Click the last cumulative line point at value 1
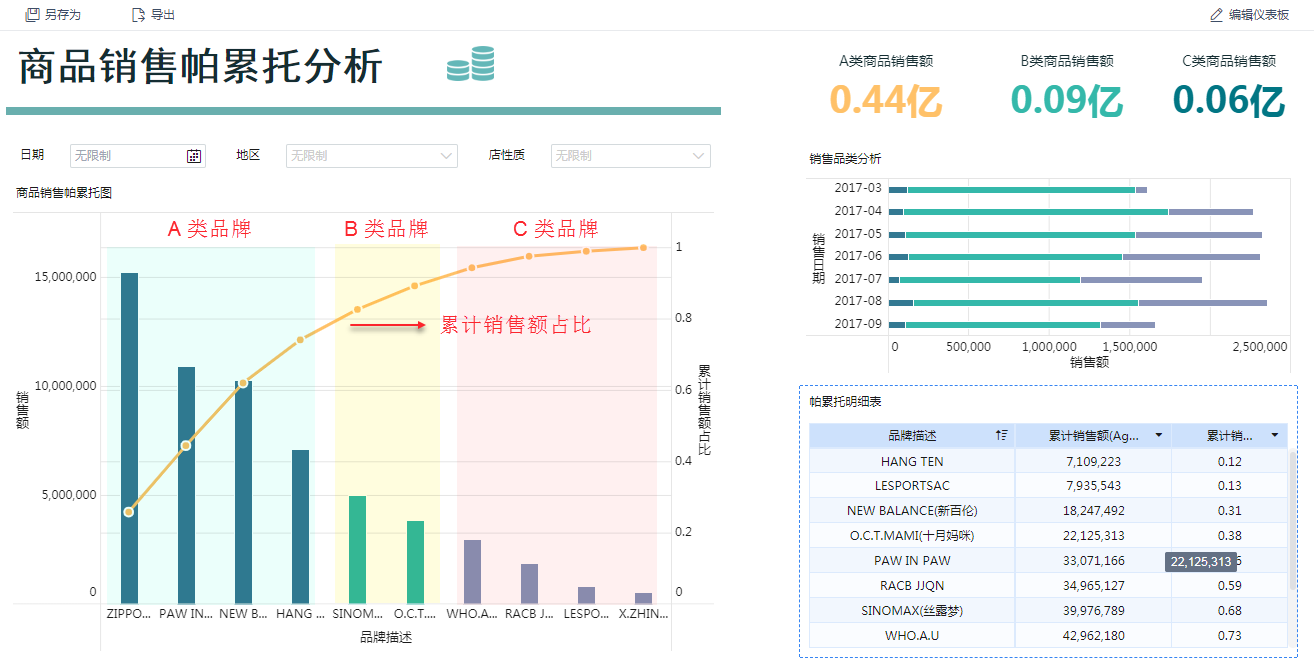The image size is (1314, 661). click(x=643, y=247)
